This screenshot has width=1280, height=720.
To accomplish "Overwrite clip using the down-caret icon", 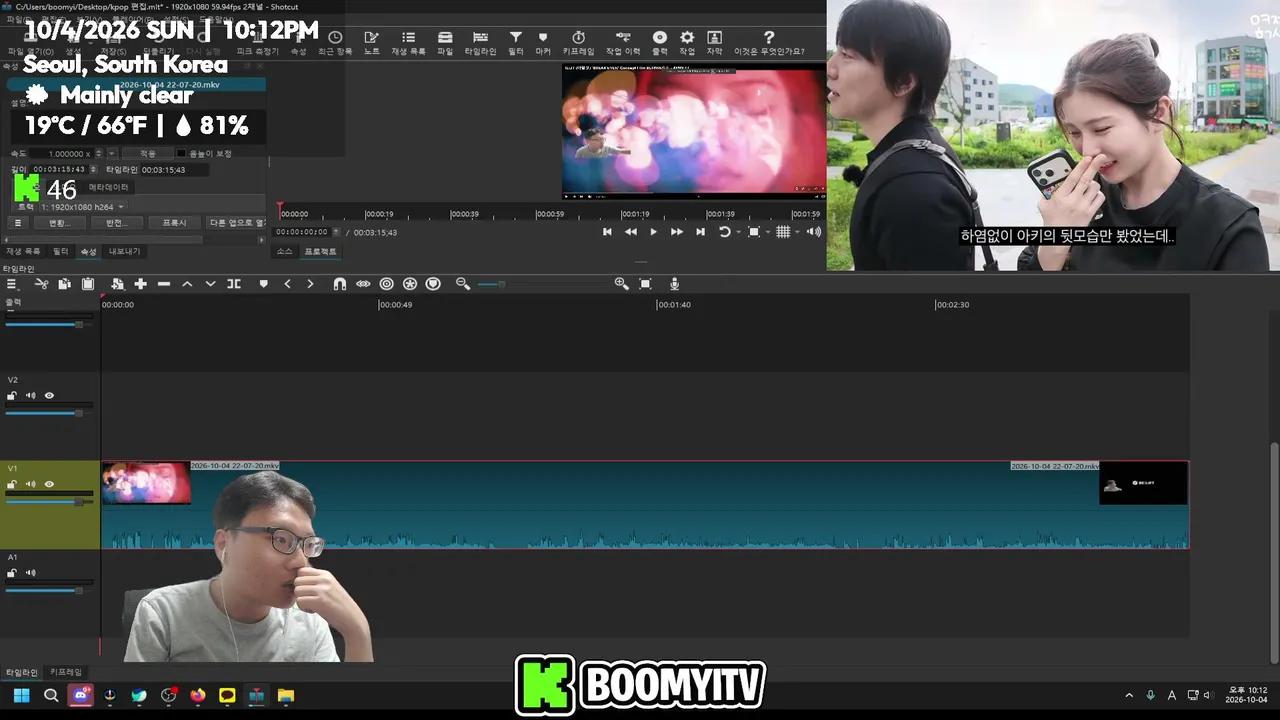I will point(210,284).
